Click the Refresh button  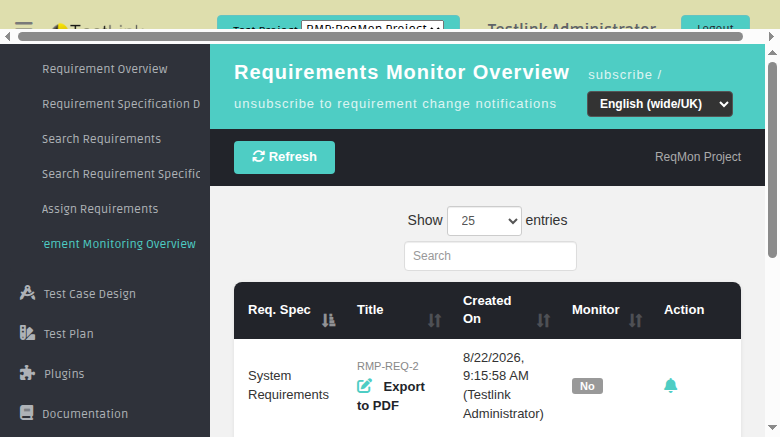click(285, 157)
